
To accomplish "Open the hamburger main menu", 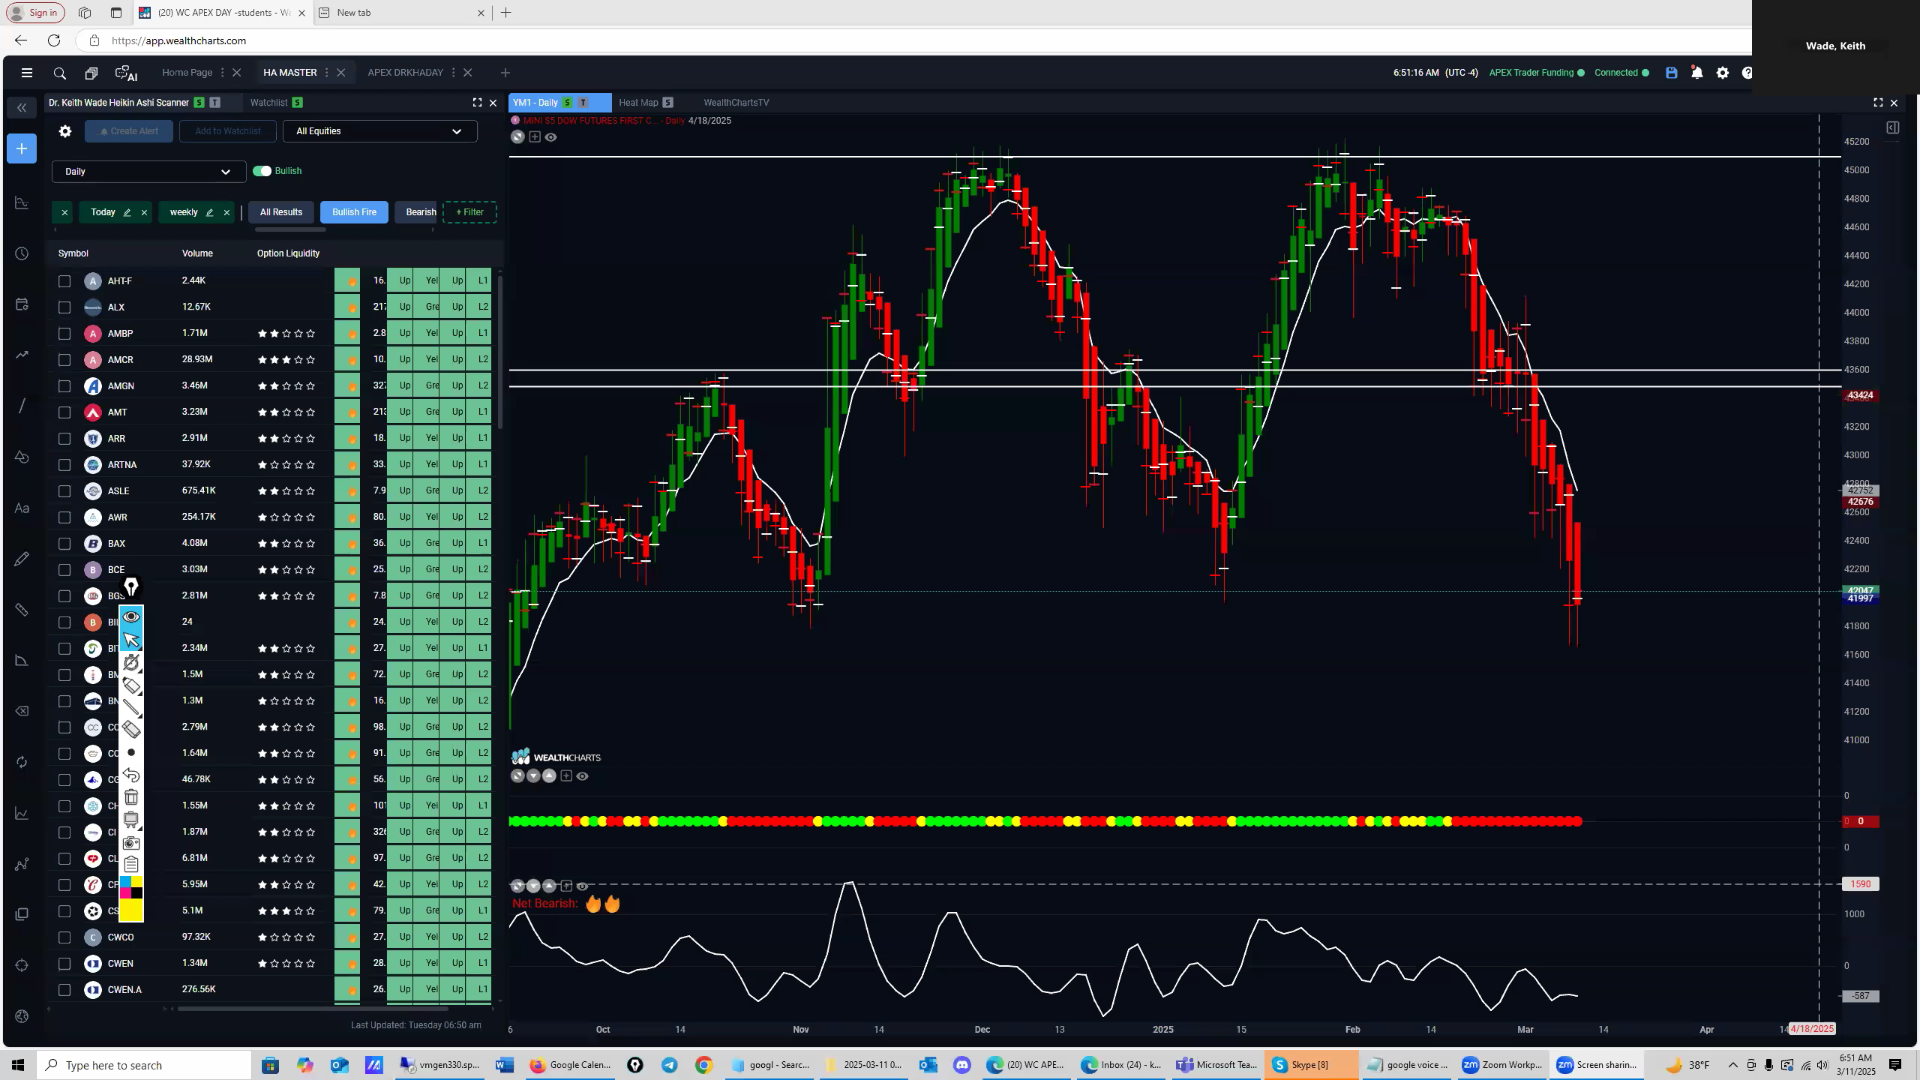I will pyautogui.click(x=27, y=73).
